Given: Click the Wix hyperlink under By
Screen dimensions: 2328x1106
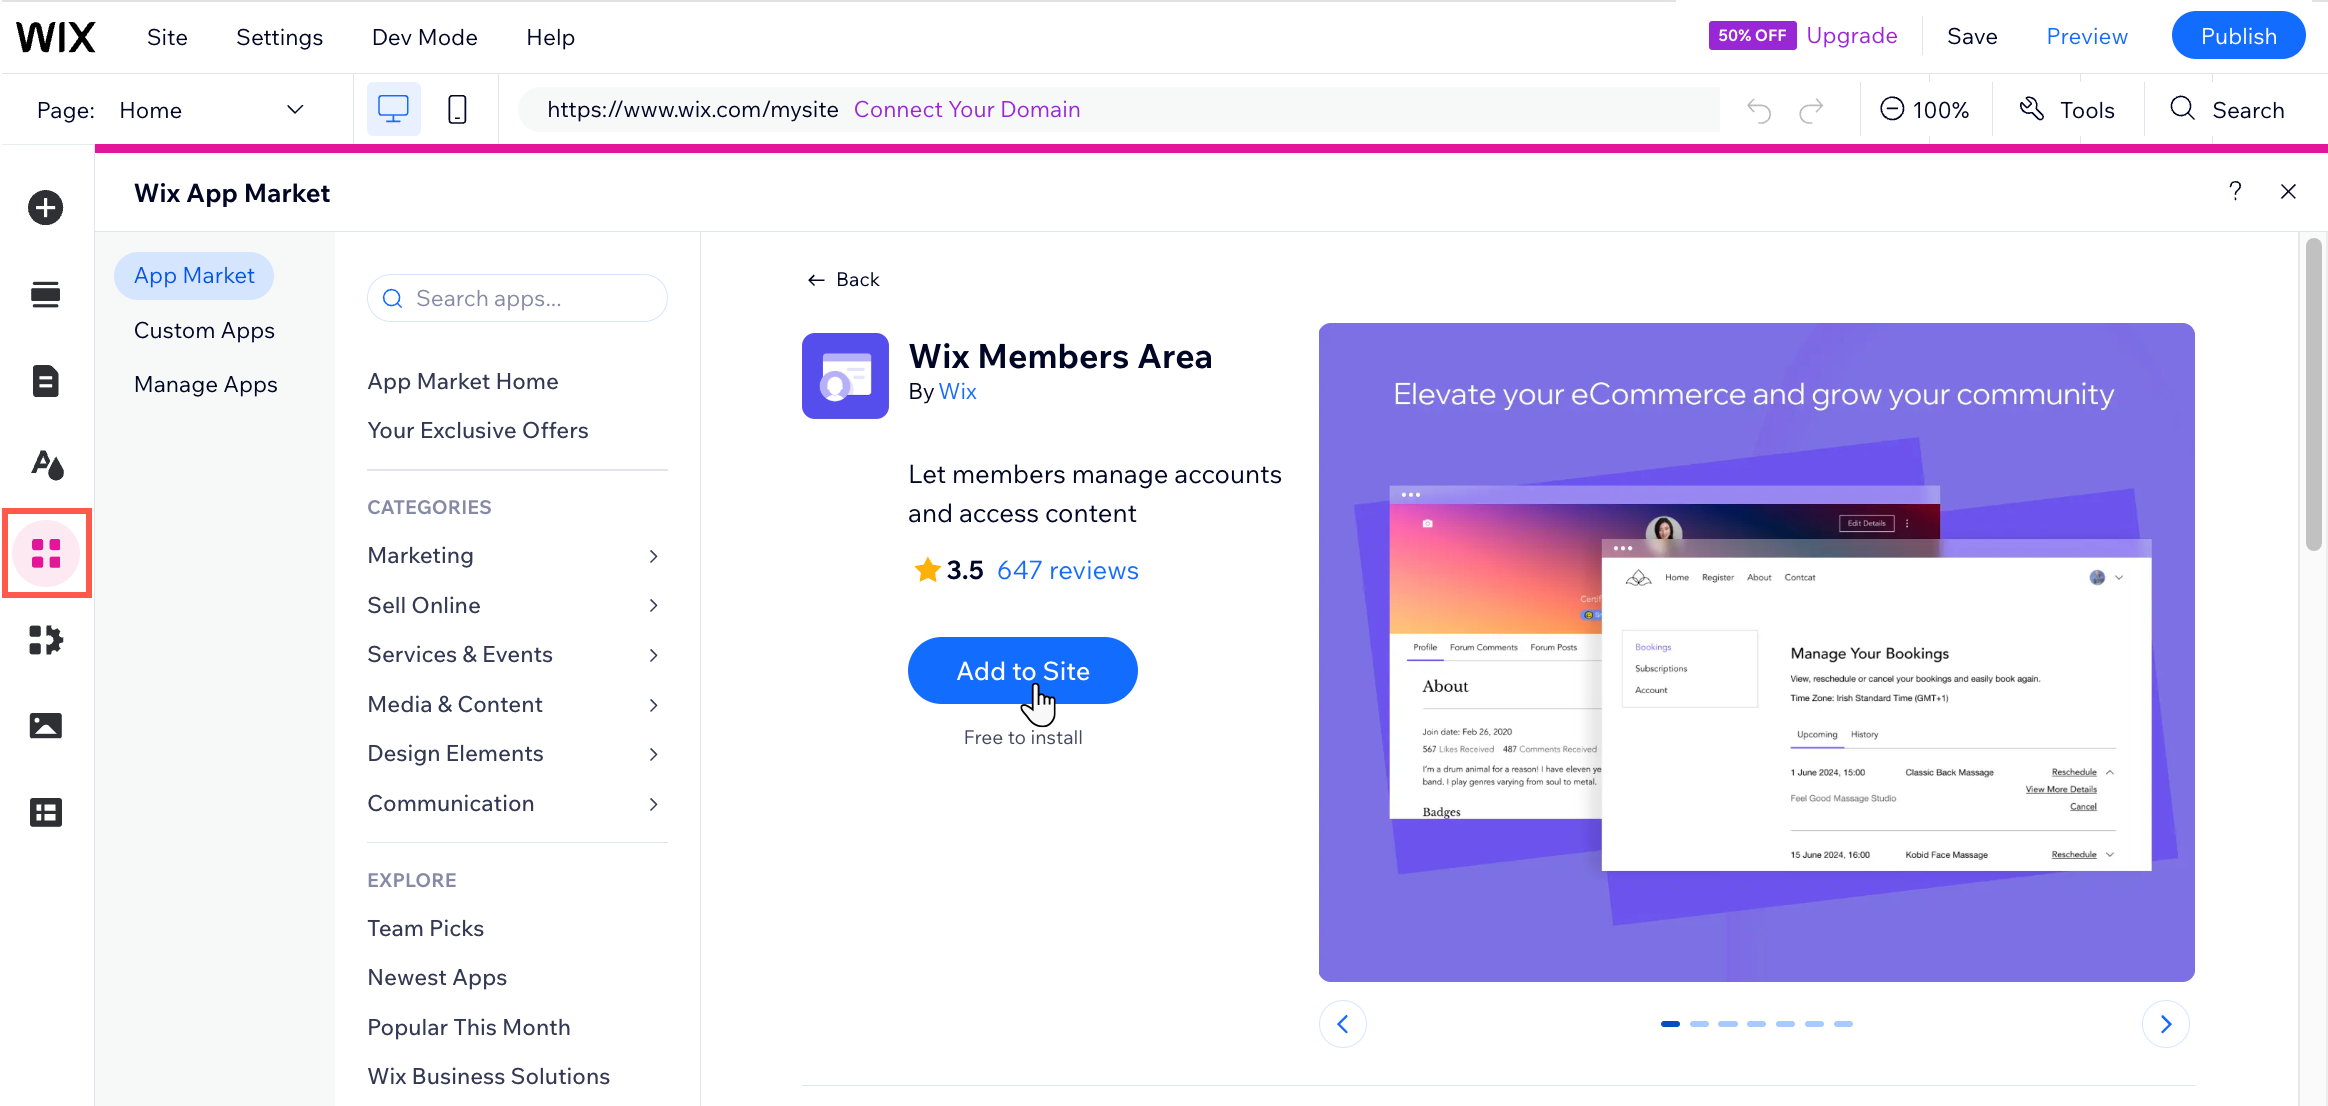Looking at the screenshot, I should tap(958, 390).
